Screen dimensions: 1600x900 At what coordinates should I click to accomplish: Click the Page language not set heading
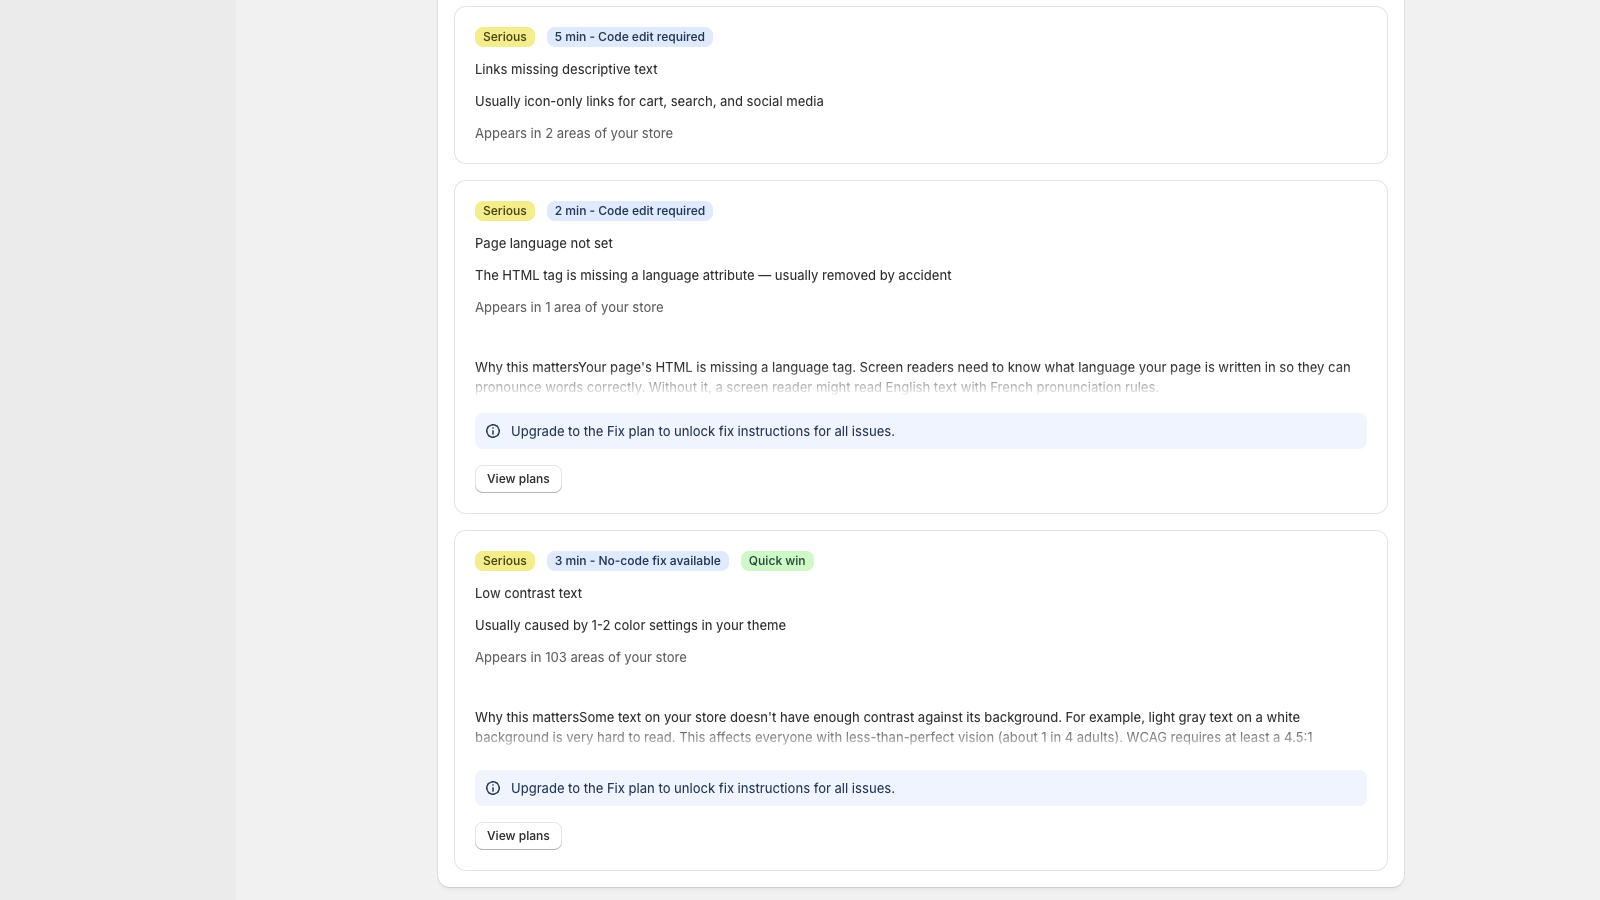point(544,243)
